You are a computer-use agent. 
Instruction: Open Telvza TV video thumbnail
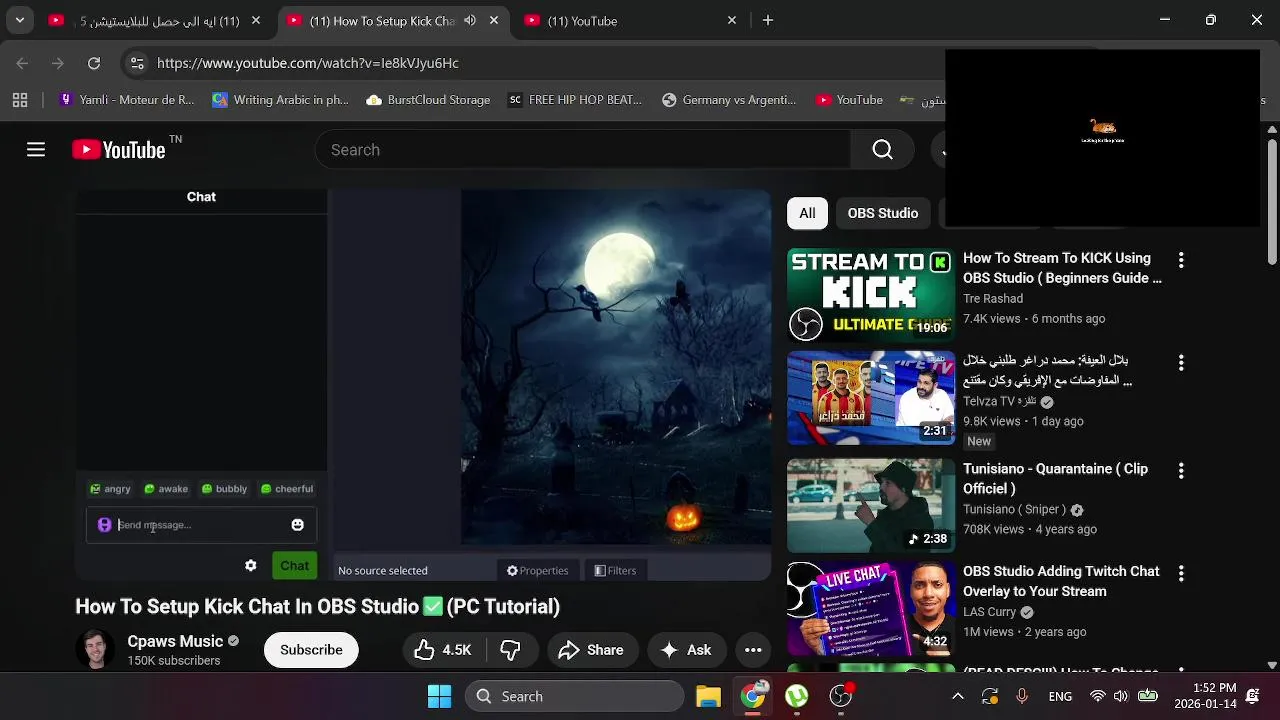871,398
